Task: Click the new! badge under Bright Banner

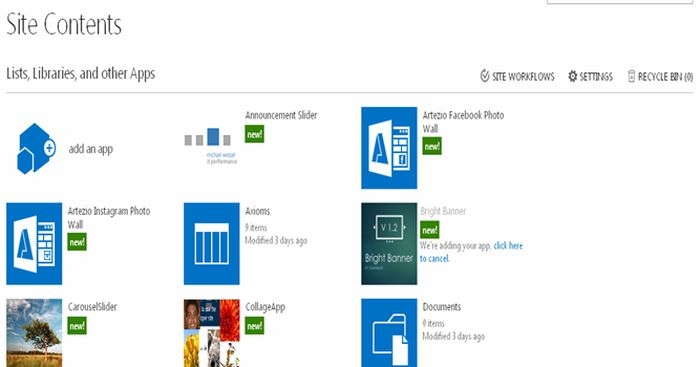Action: coord(430,230)
